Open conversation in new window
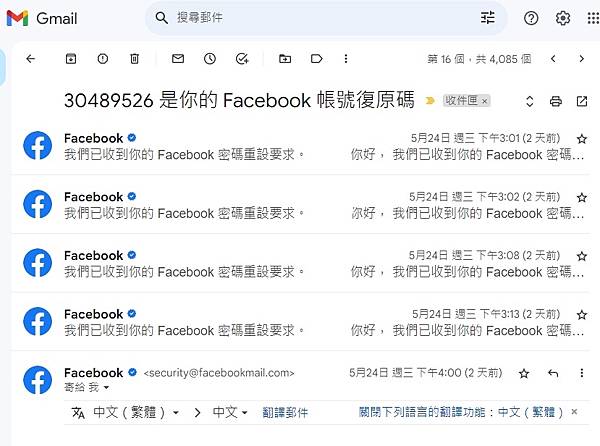 click(x=582, y=101)
